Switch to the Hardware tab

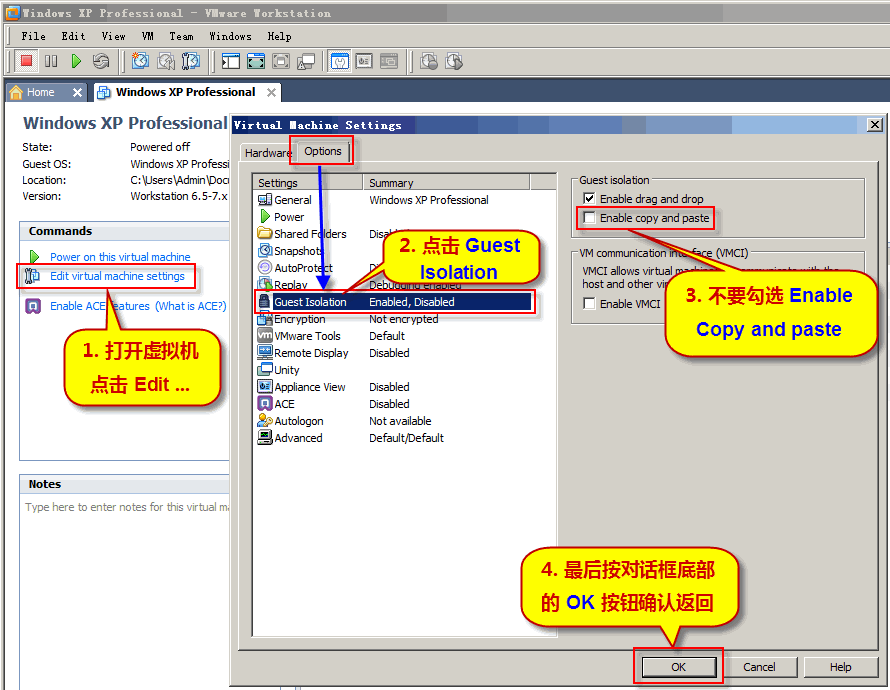tap(268, 153)
